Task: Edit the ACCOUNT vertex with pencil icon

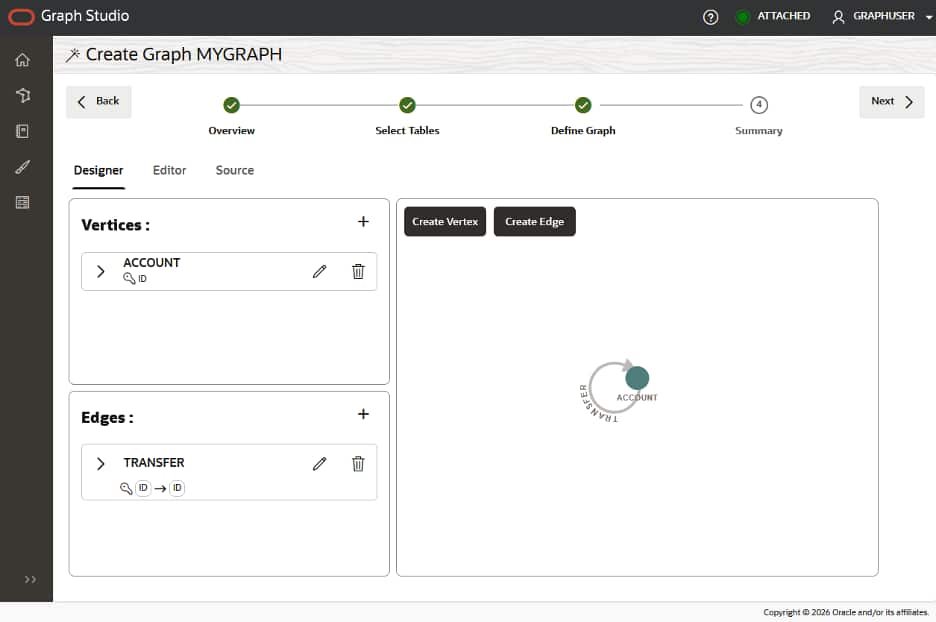Action: click(x=319, y=272)
